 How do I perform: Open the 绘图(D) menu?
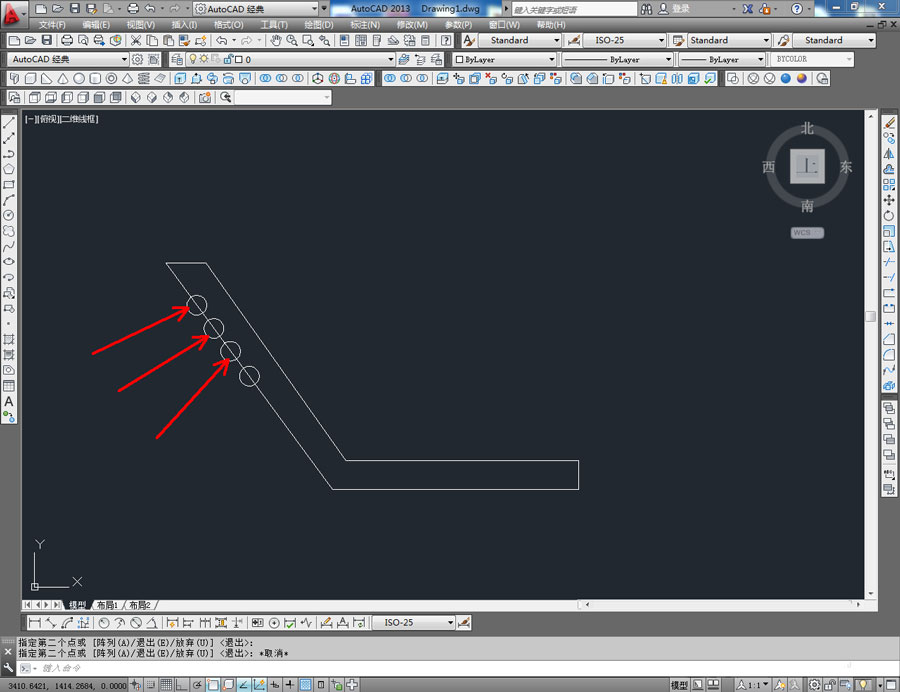click(x=319, y=25)
